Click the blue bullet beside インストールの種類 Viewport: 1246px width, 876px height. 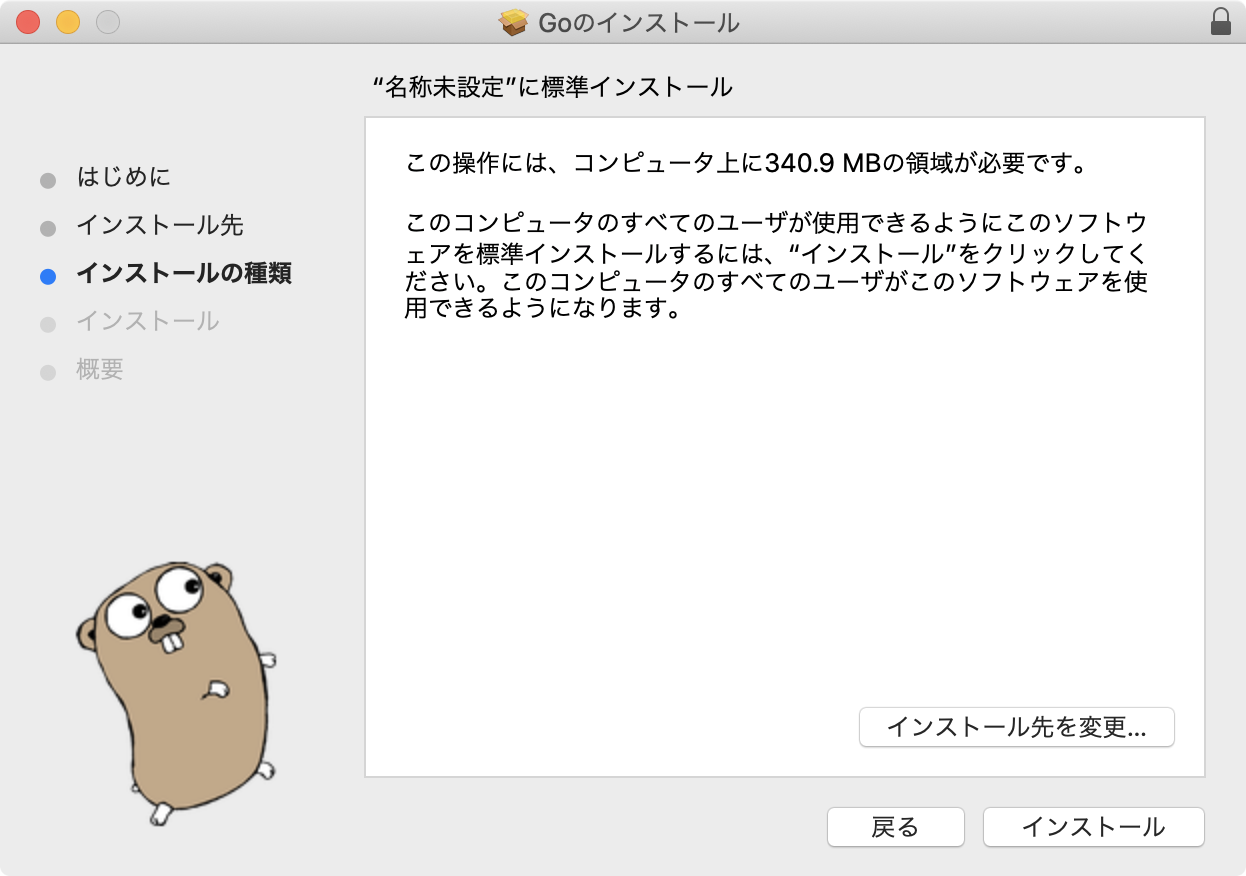pos(48,277)
